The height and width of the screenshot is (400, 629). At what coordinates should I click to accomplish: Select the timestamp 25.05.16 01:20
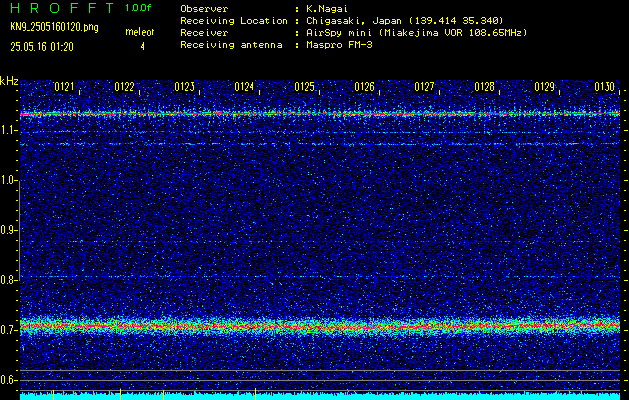pyautogui.click(x=42, y=47)
